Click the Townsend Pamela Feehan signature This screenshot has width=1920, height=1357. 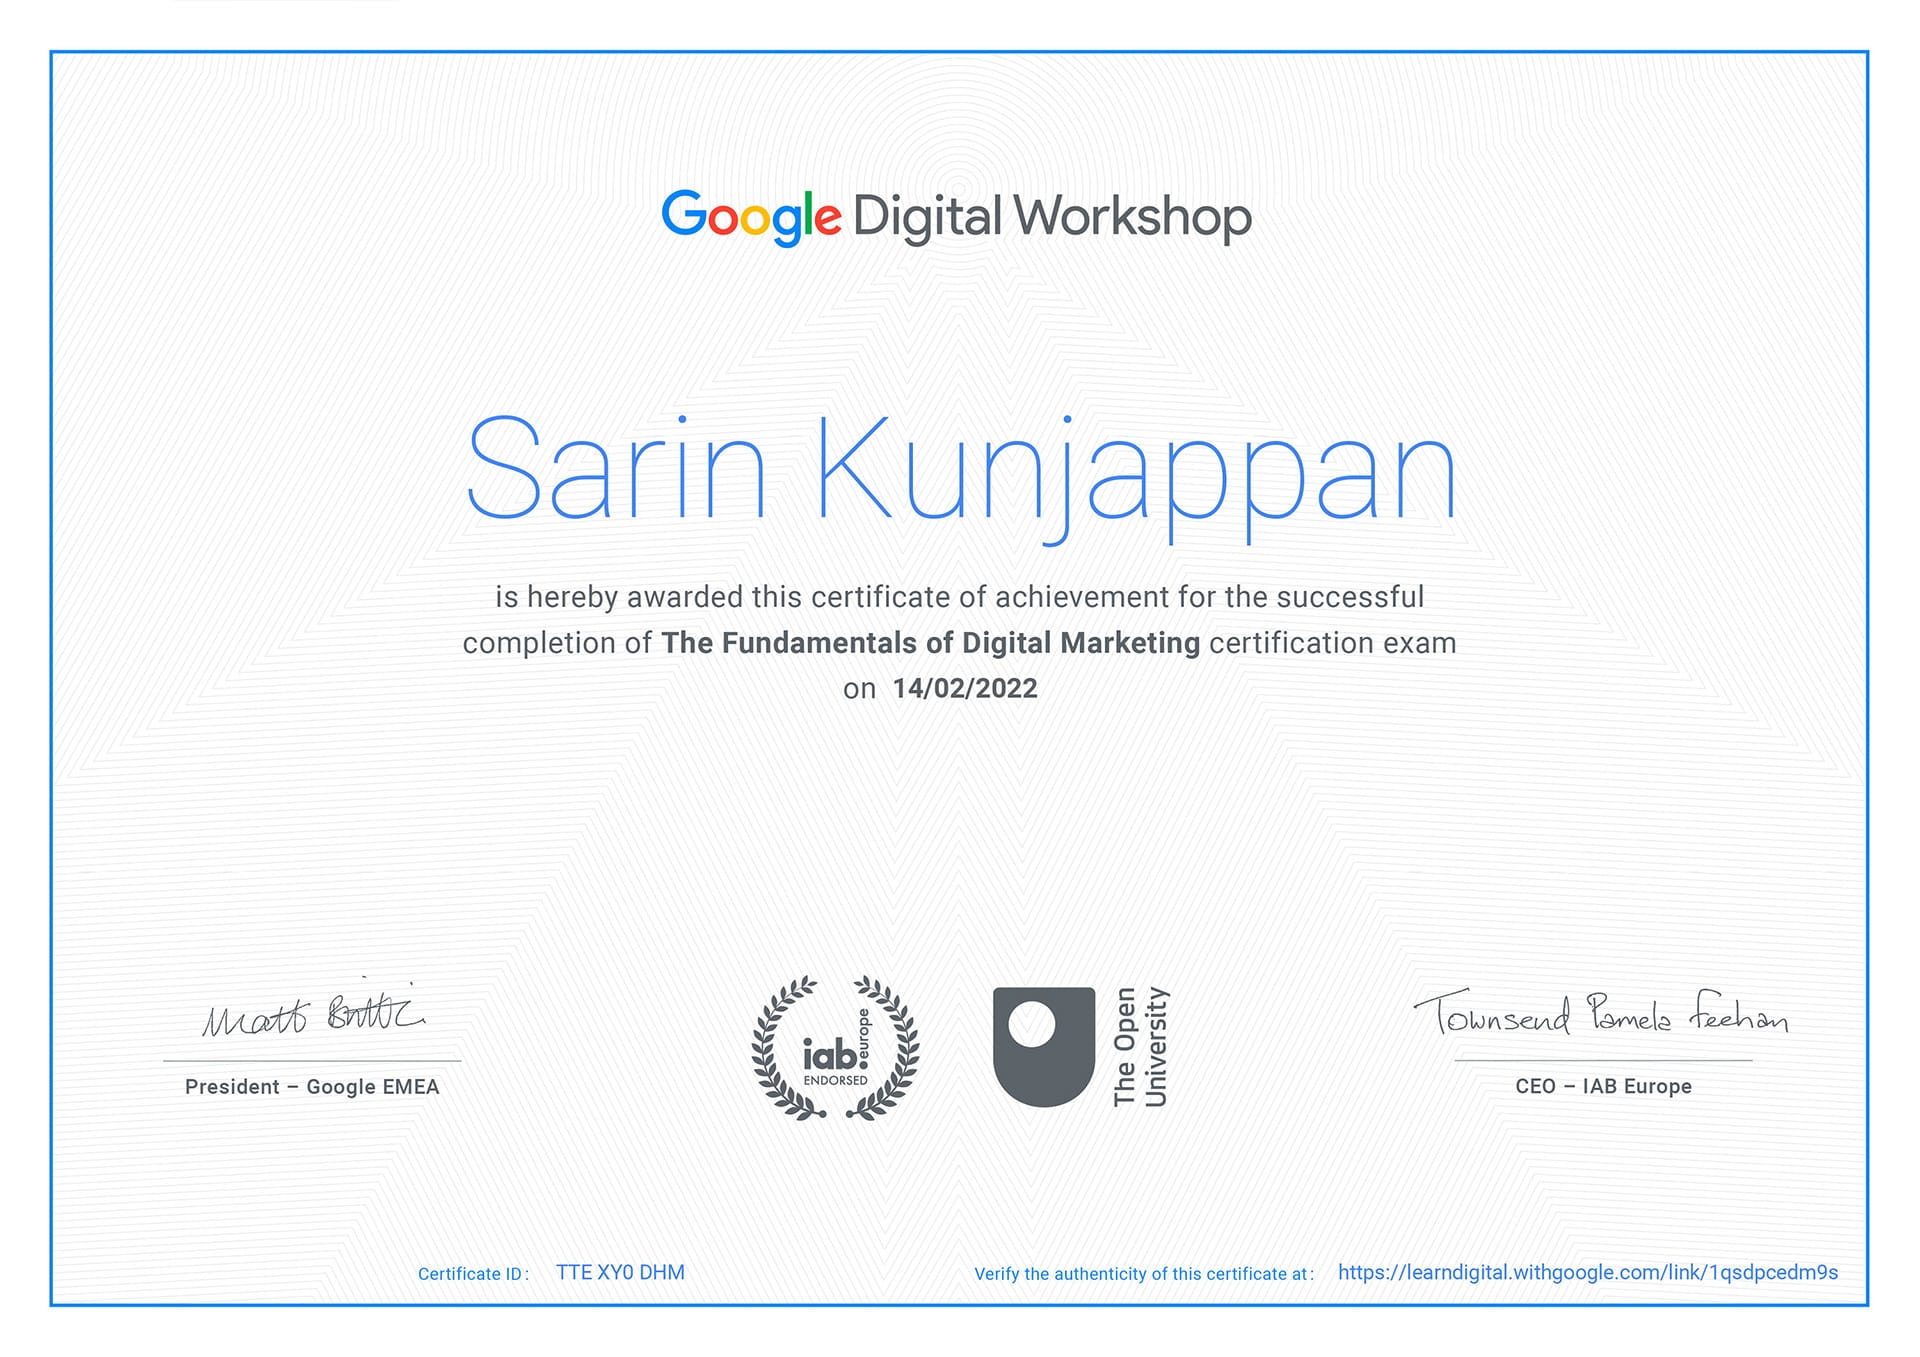coord(1601,1014)
